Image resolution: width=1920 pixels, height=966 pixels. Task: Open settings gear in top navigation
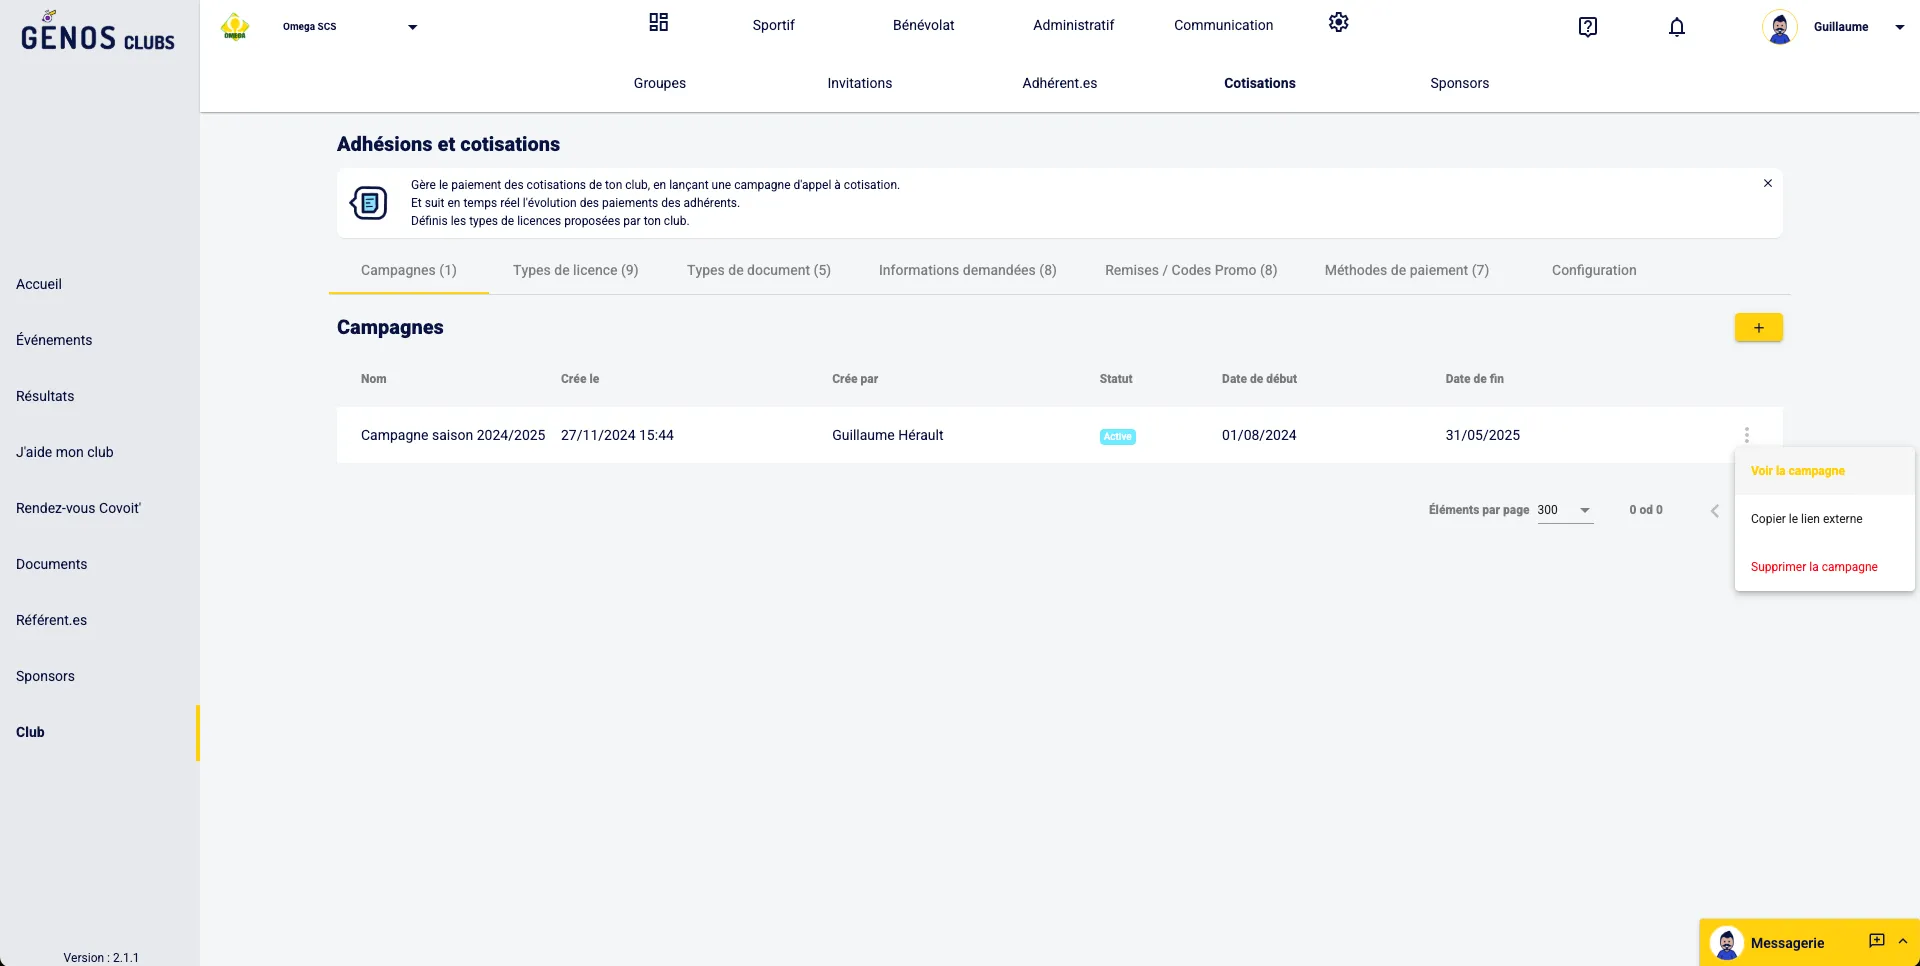click(1338, 23)
